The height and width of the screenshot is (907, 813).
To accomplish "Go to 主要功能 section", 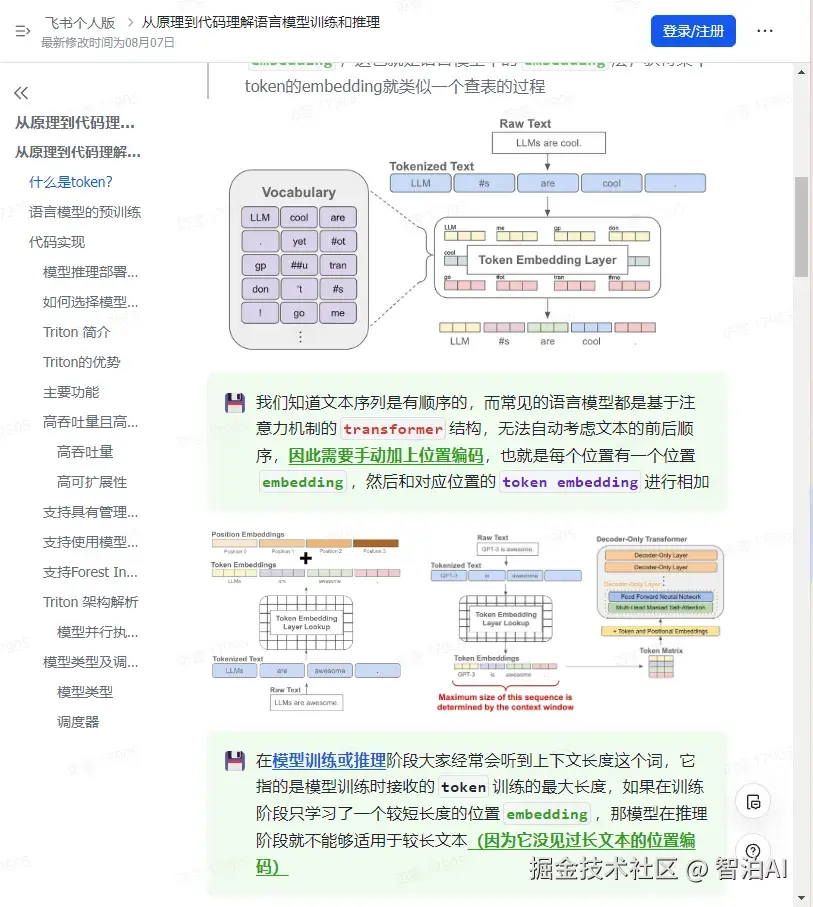I will pyautogui.click(x=71, y=393).
